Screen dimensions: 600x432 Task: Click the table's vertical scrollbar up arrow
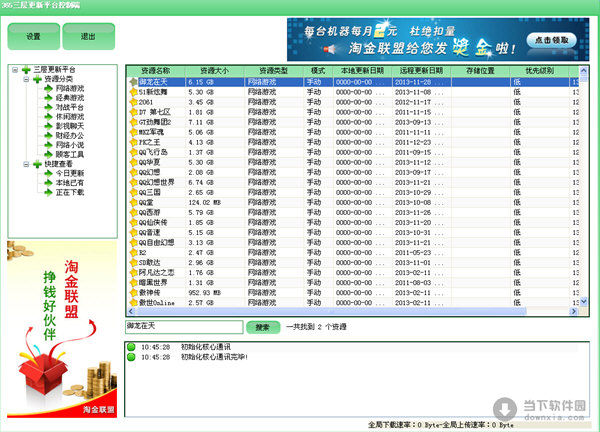pos(584,70)
